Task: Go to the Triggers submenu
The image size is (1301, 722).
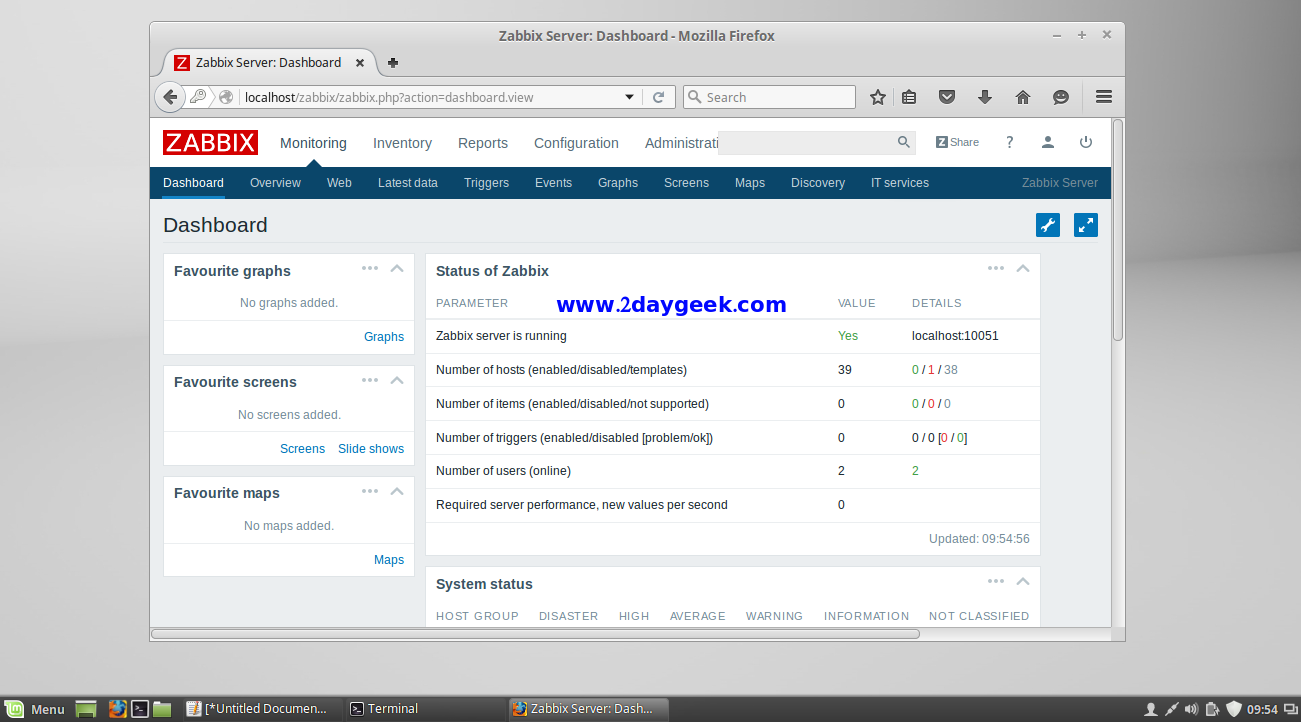Action: (486, 183)
